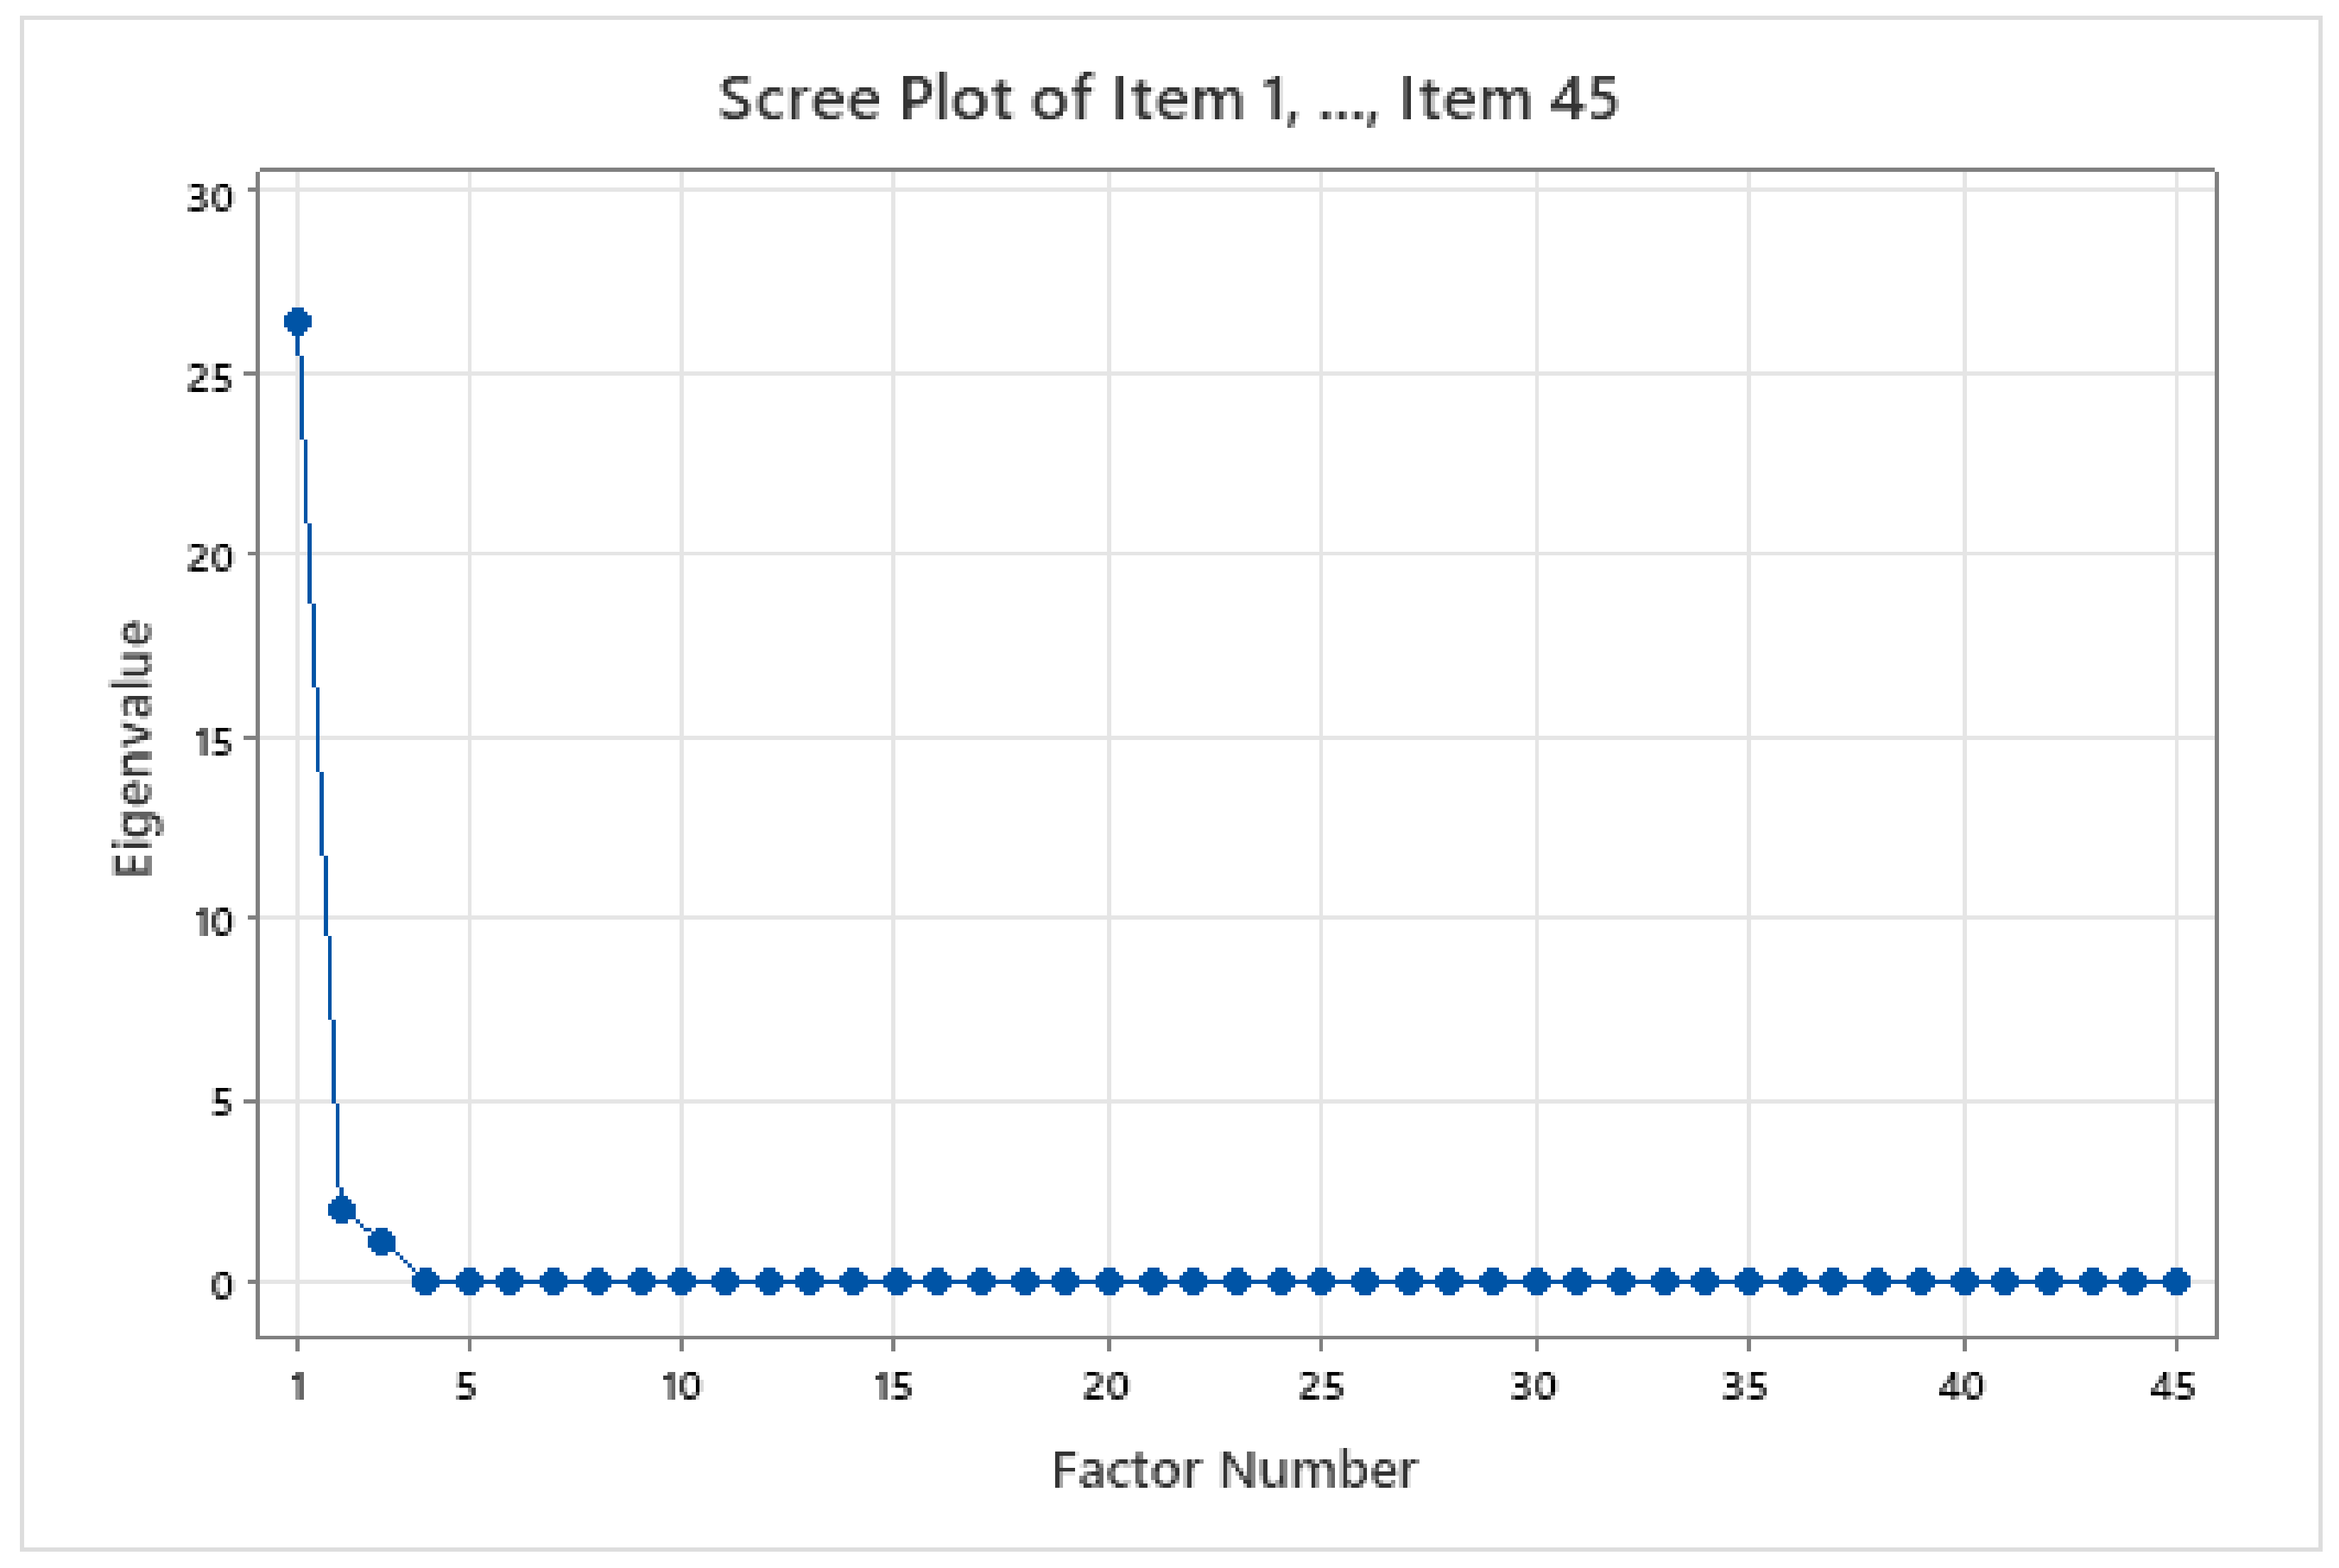This screenshot has height=1568, width=2339.
Task: Click the data point at factor 10
Action: 681,1281
